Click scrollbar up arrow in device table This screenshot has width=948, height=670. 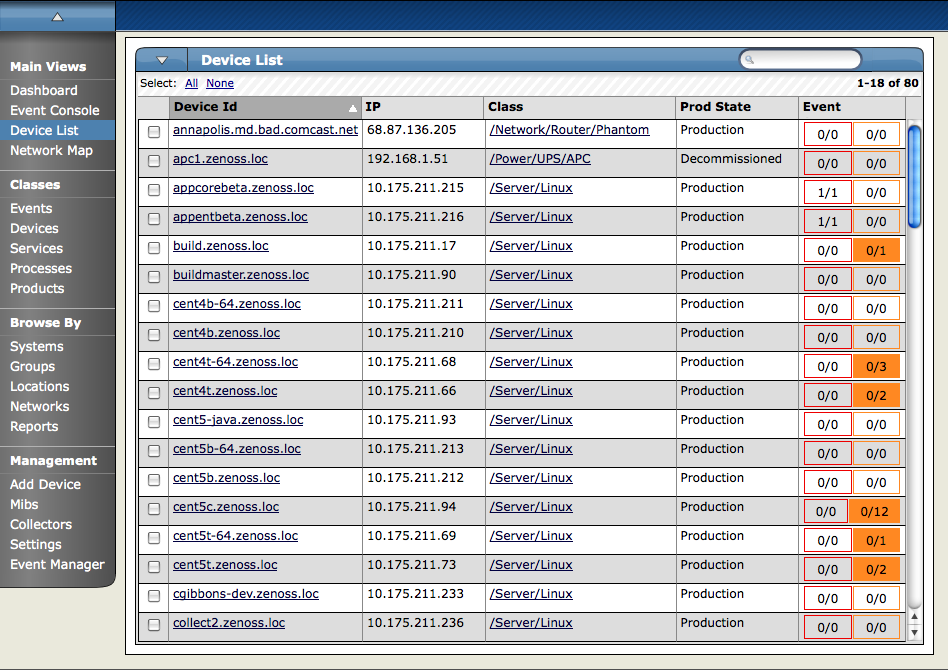click(914, 616)
